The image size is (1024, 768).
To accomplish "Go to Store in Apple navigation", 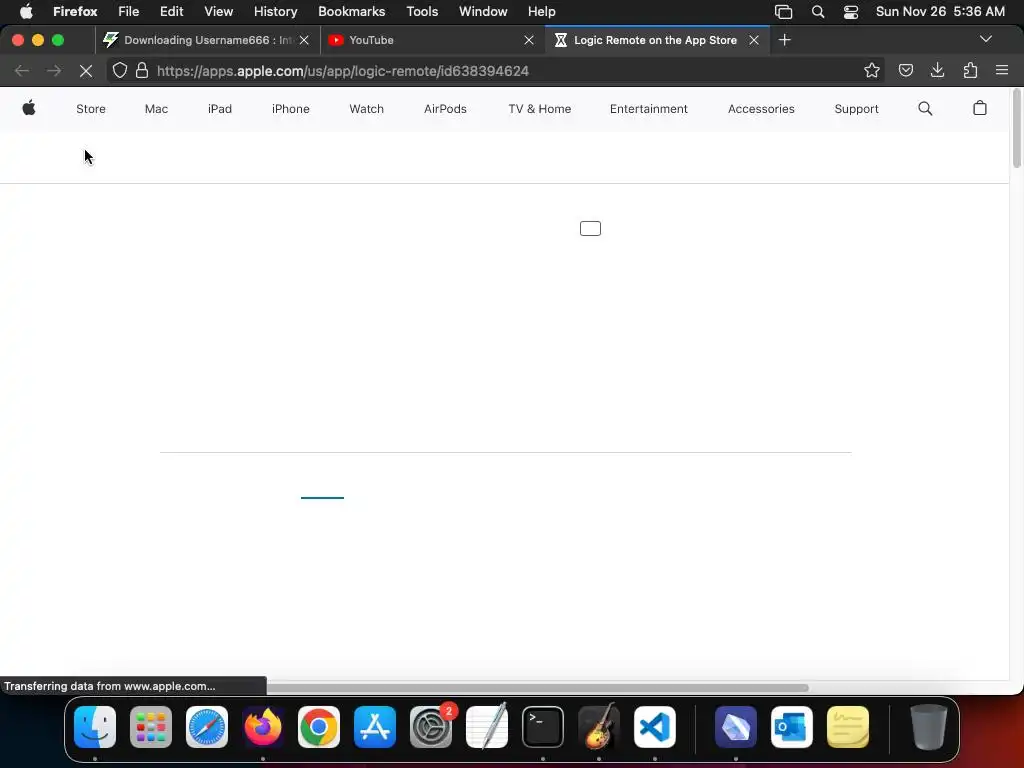I will click(91, 109).
